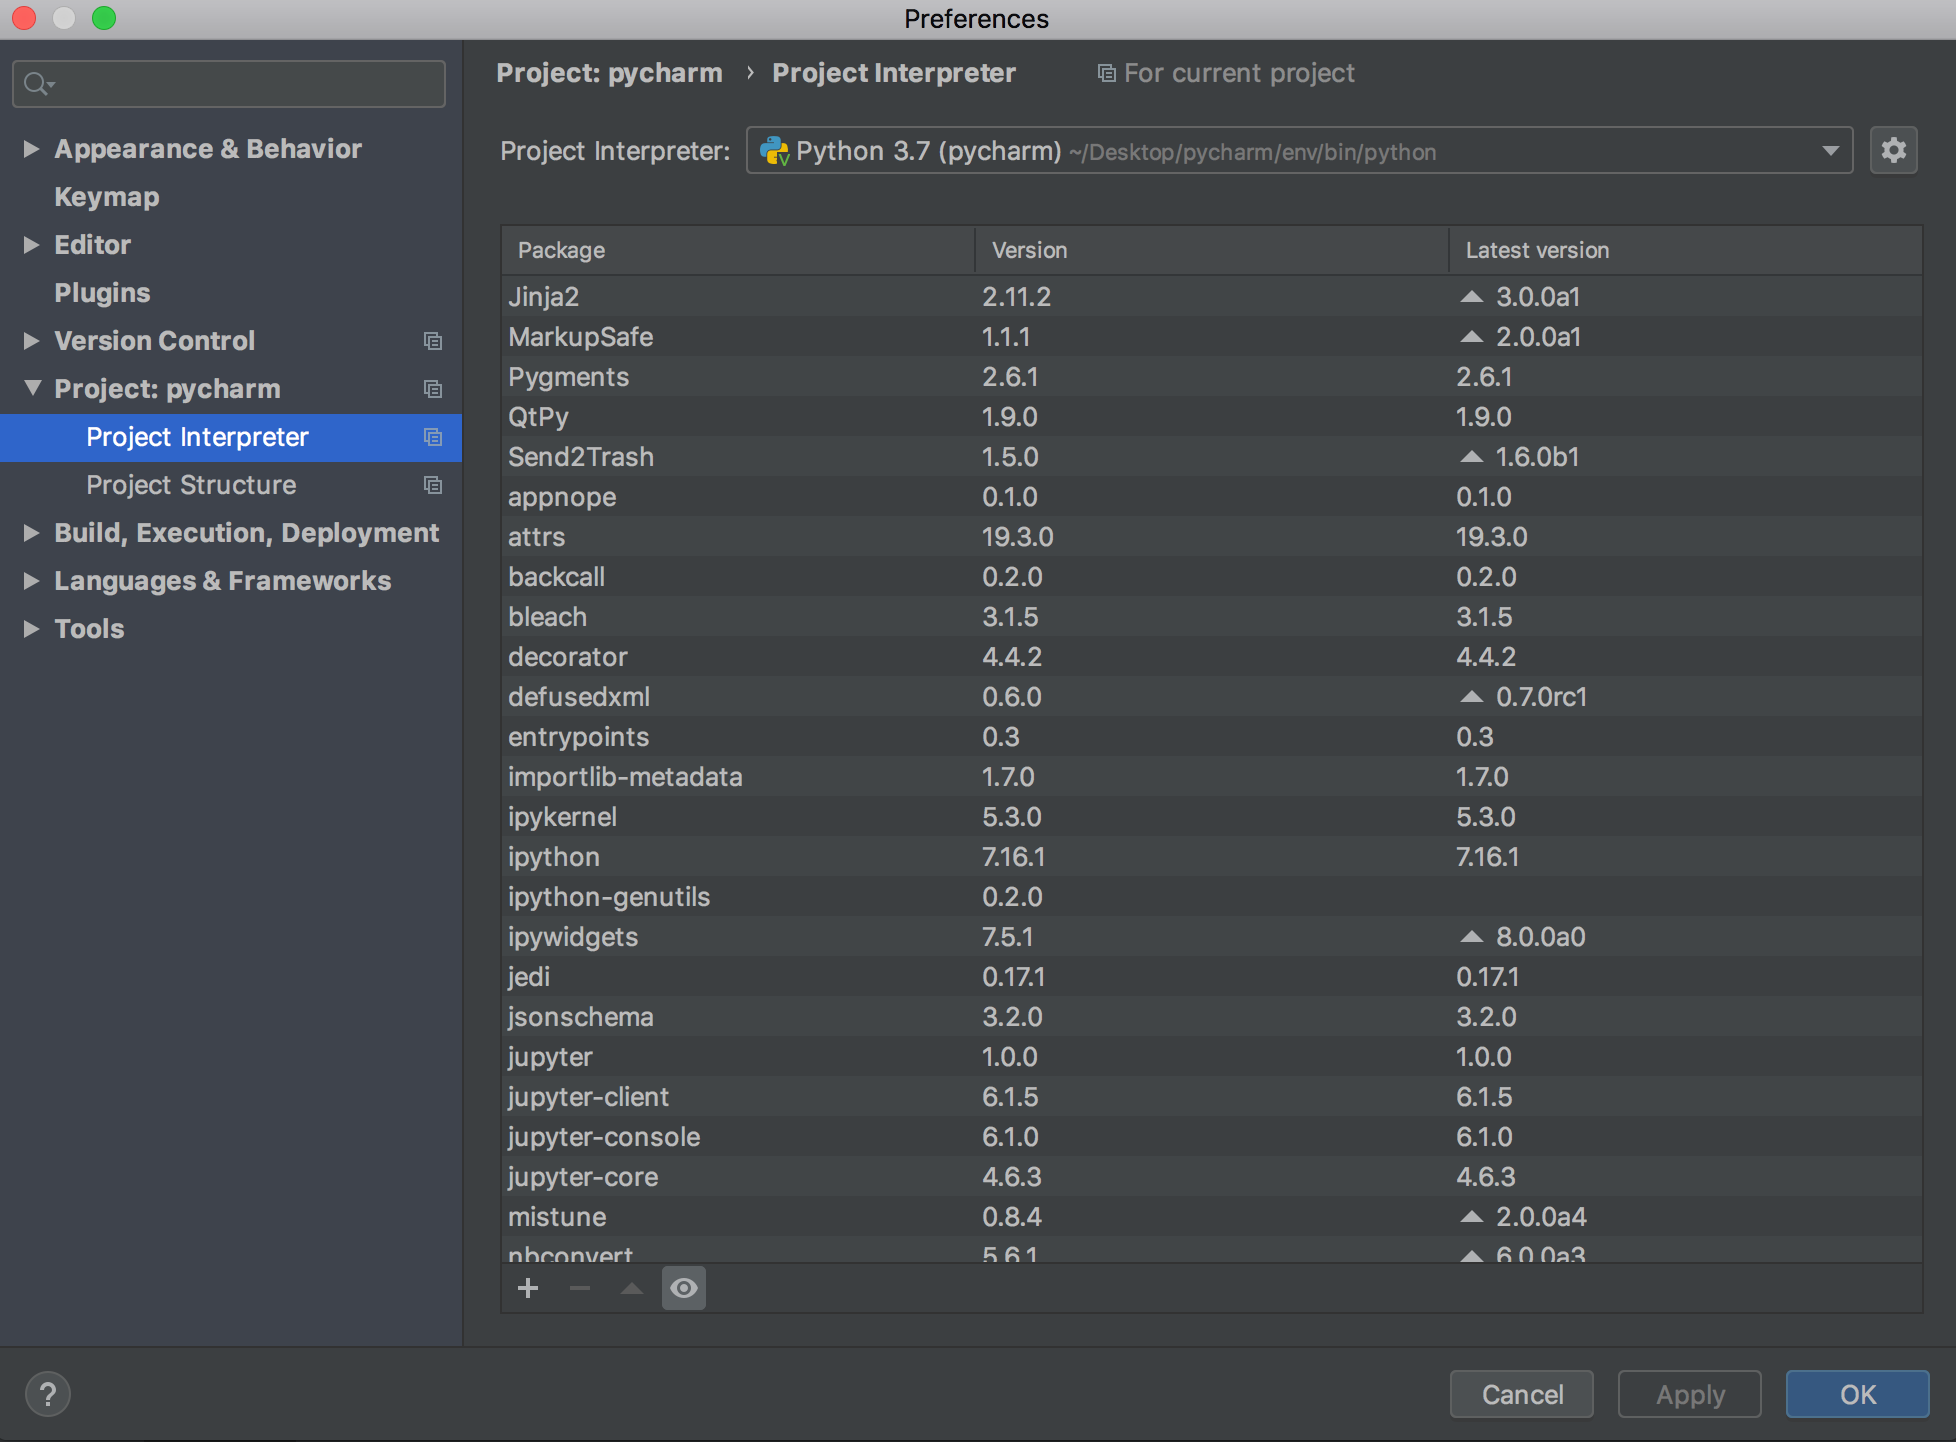Image resolution: width=1956 pixels, height=1442 pixels.
Task: Select the jupyter package row
Action: pos(1212,1057)
